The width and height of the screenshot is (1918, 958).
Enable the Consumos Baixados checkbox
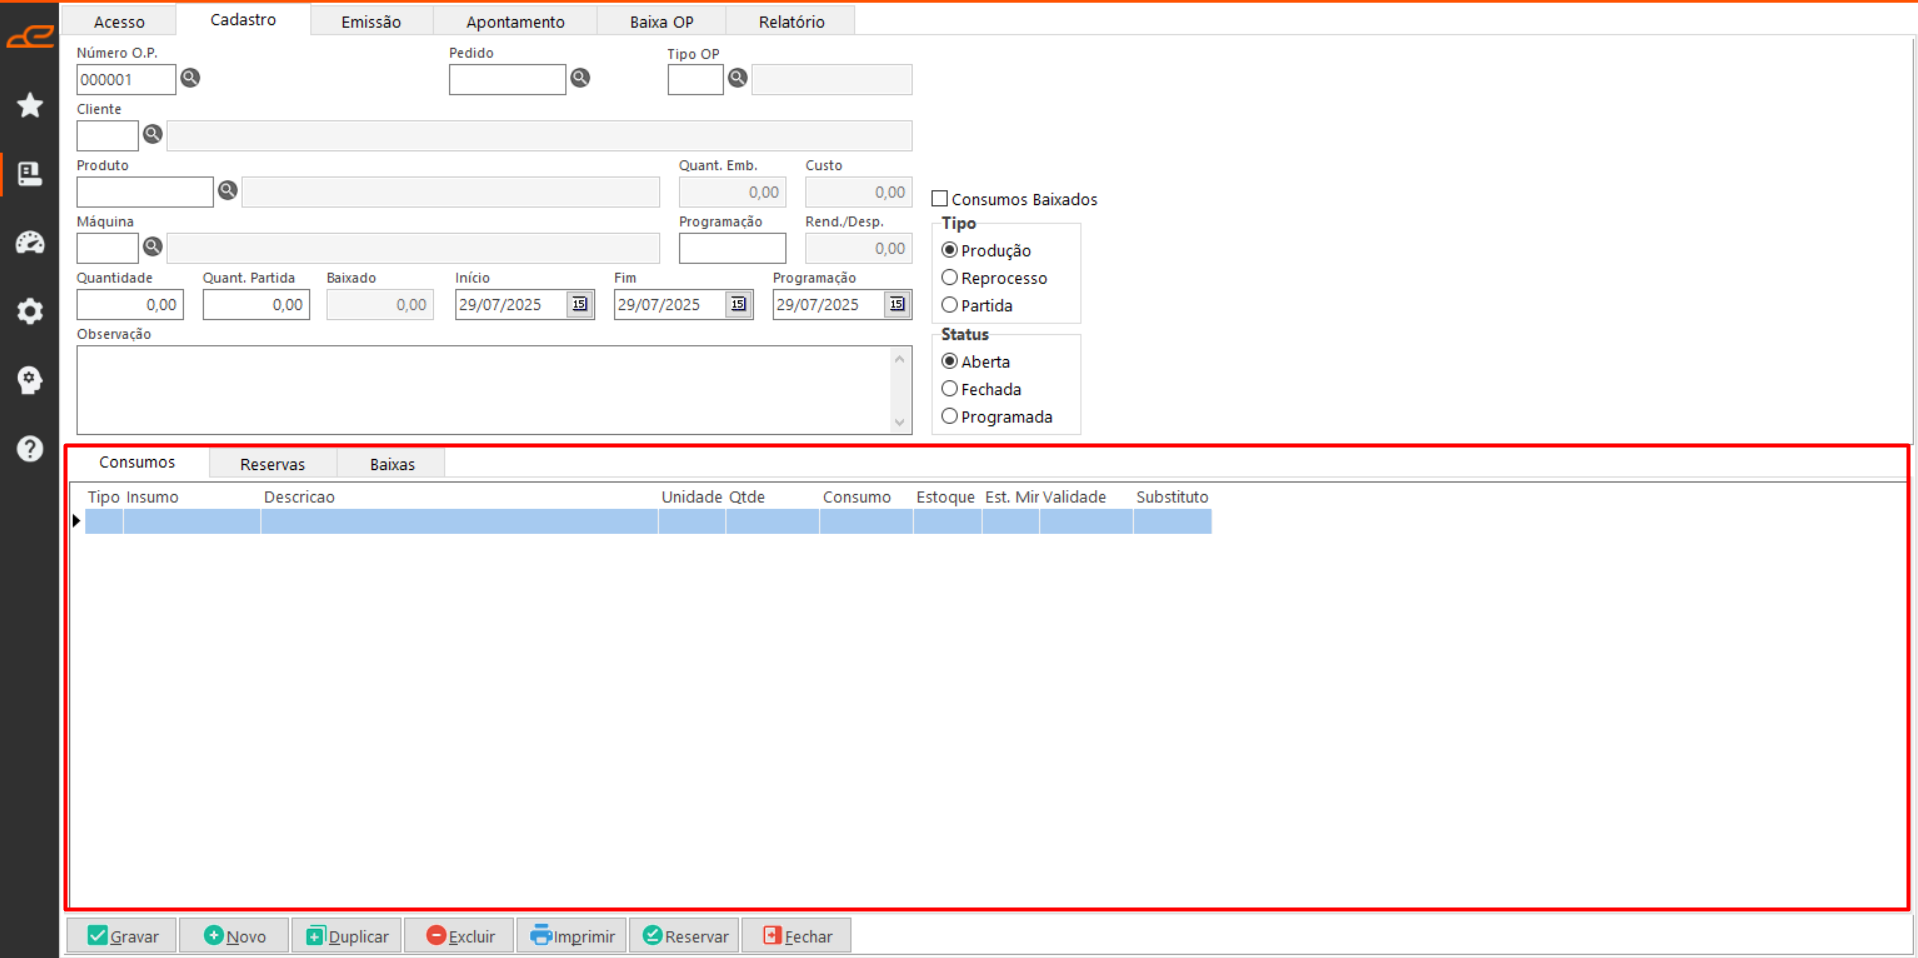(x=940, y=199)
